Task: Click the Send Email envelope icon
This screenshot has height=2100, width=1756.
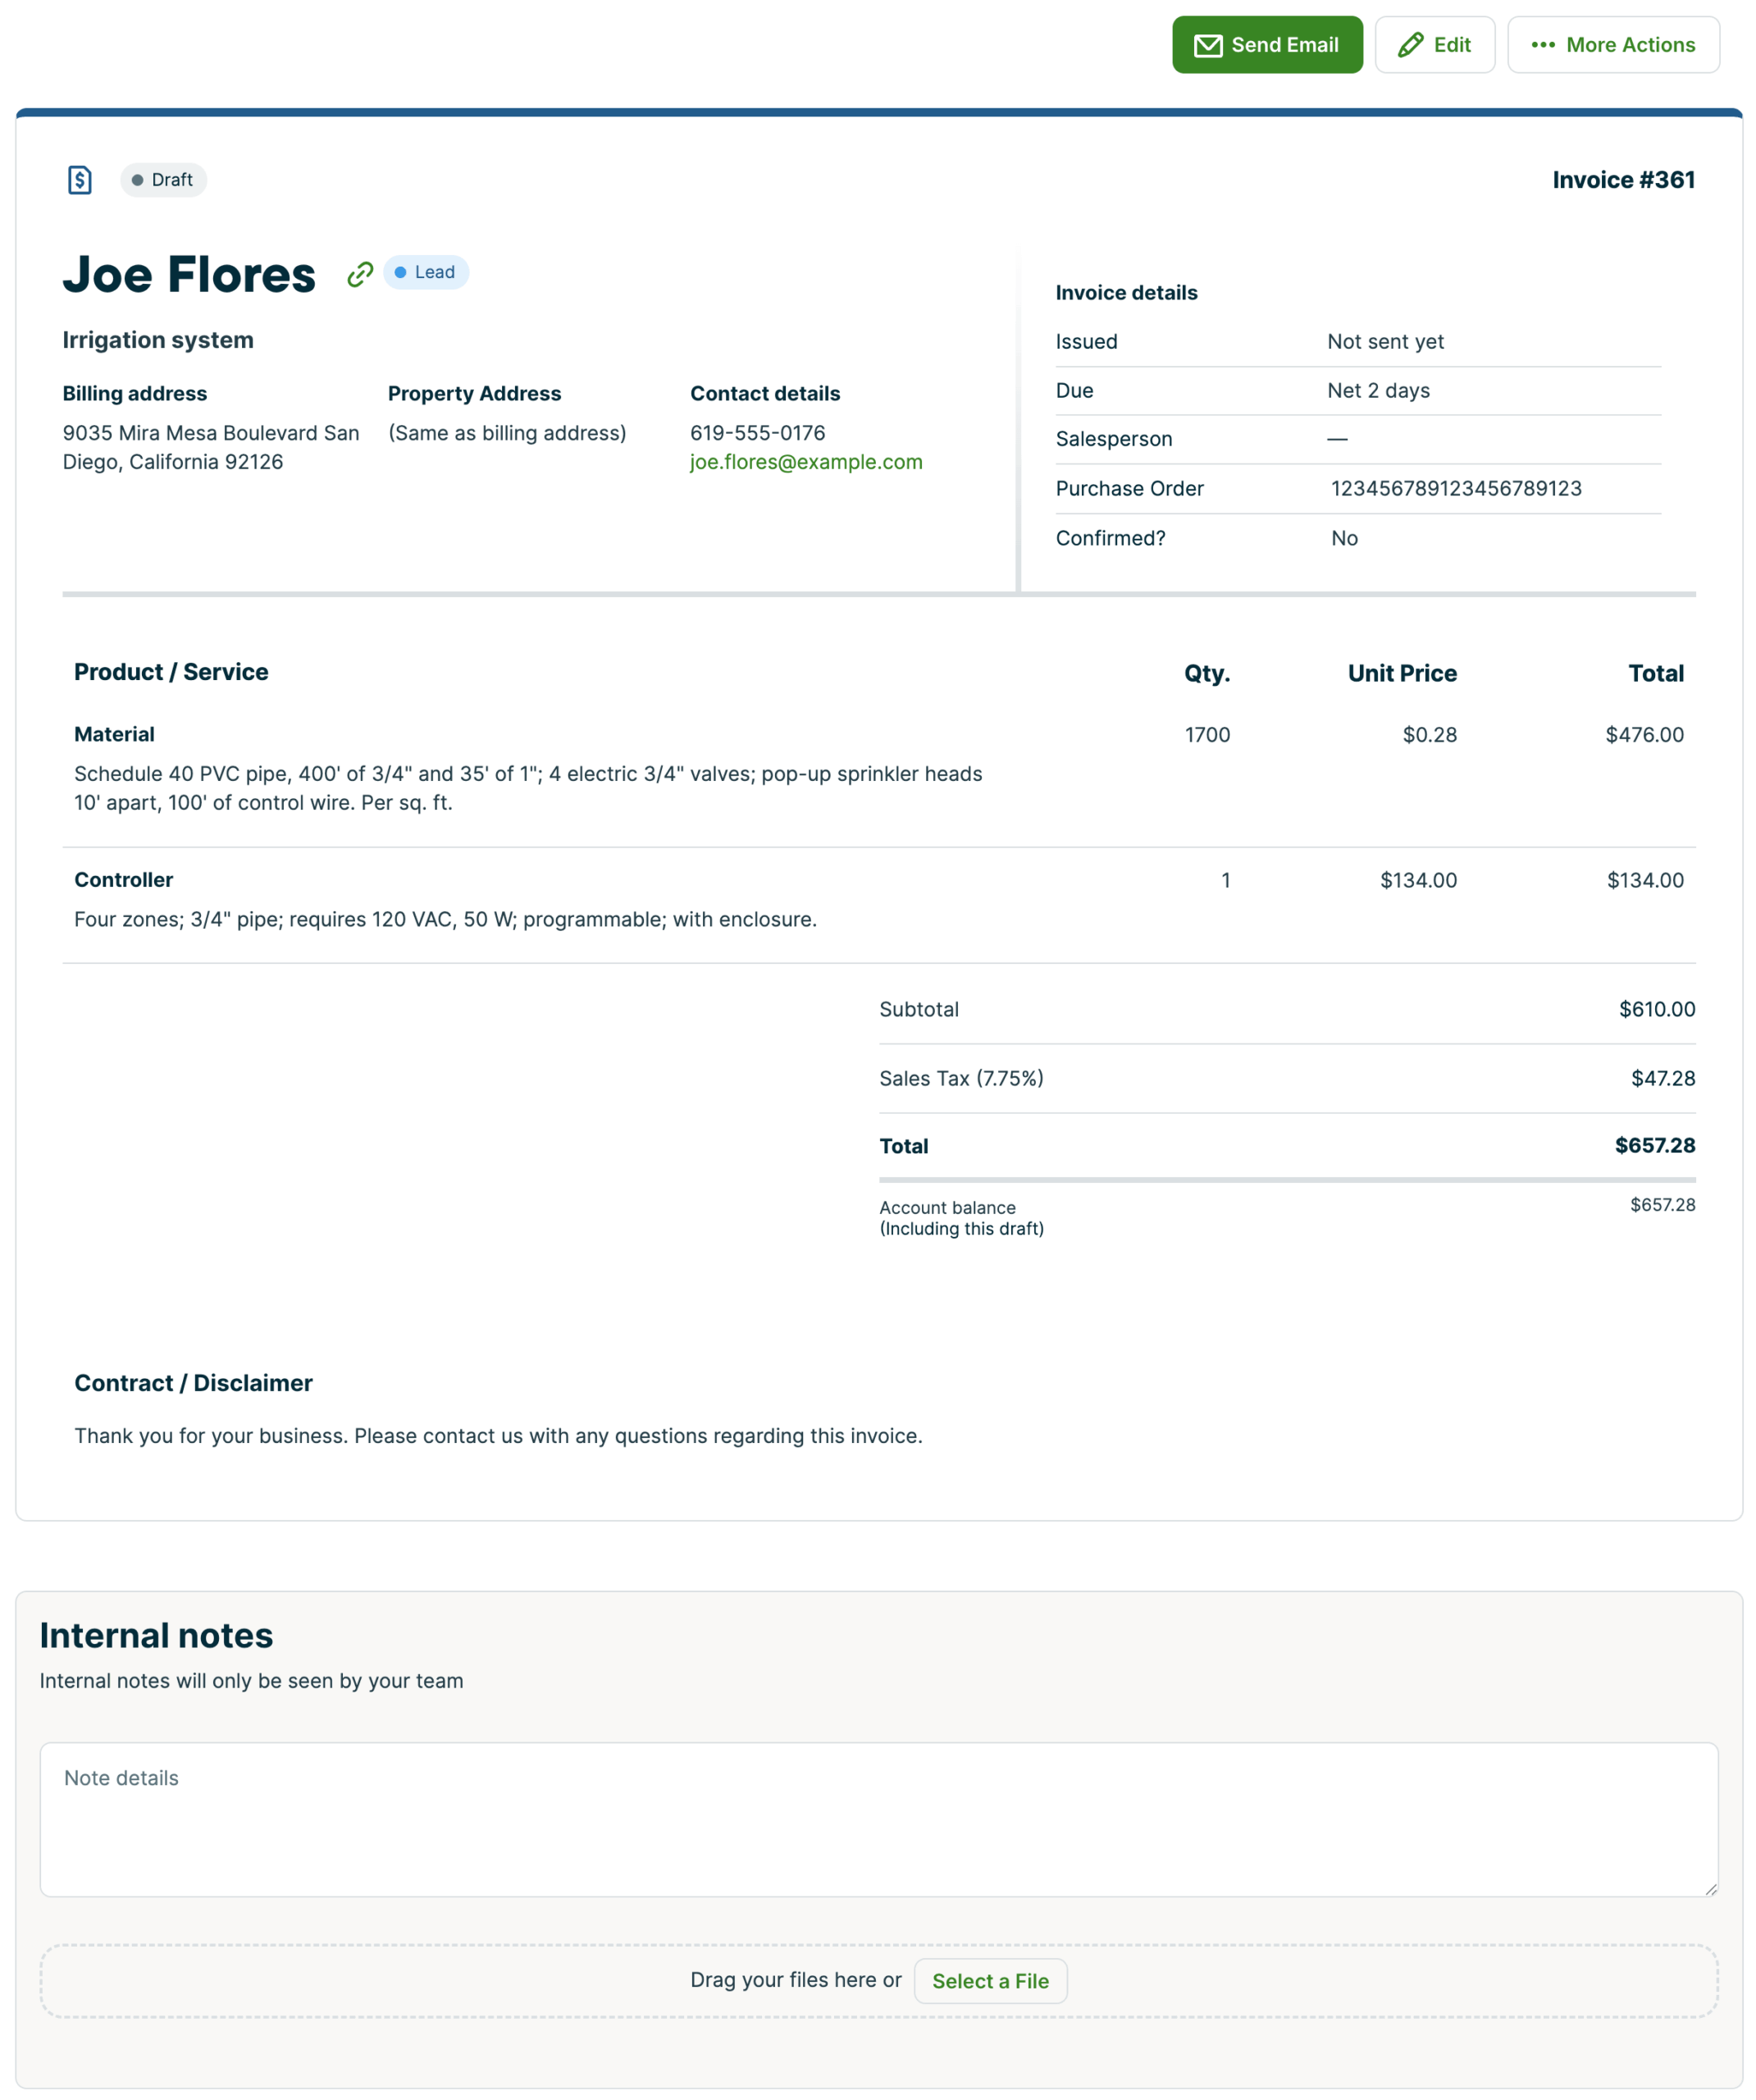Action: pos(1207,46)
